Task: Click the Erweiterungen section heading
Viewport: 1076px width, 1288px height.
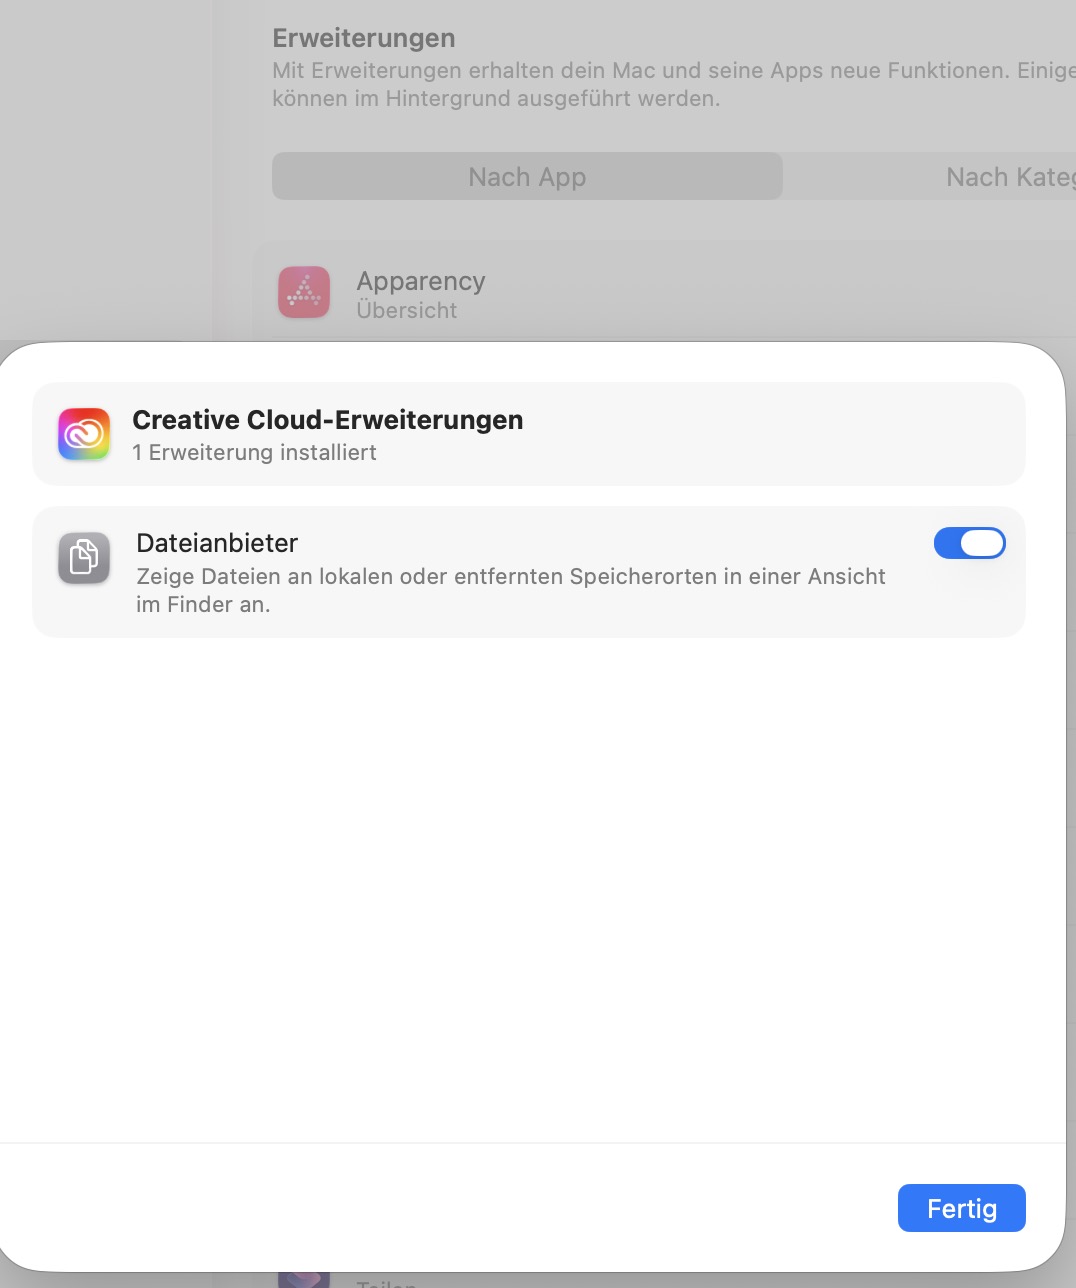Action: [363, 38]
